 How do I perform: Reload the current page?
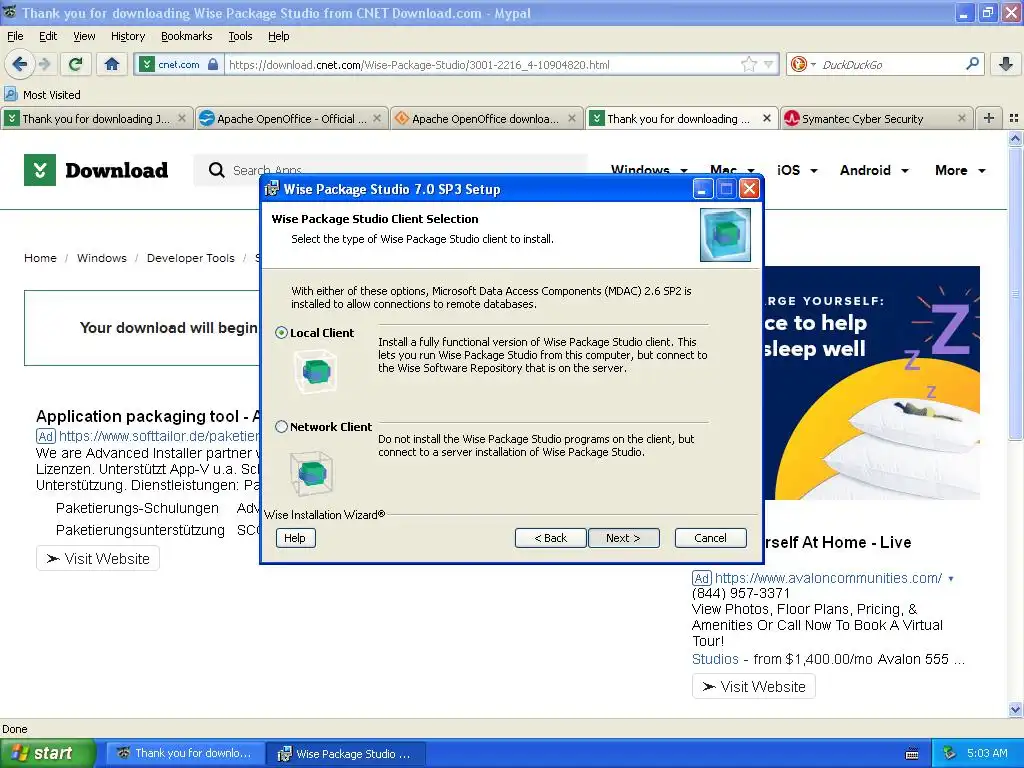(x=76, y=64)
